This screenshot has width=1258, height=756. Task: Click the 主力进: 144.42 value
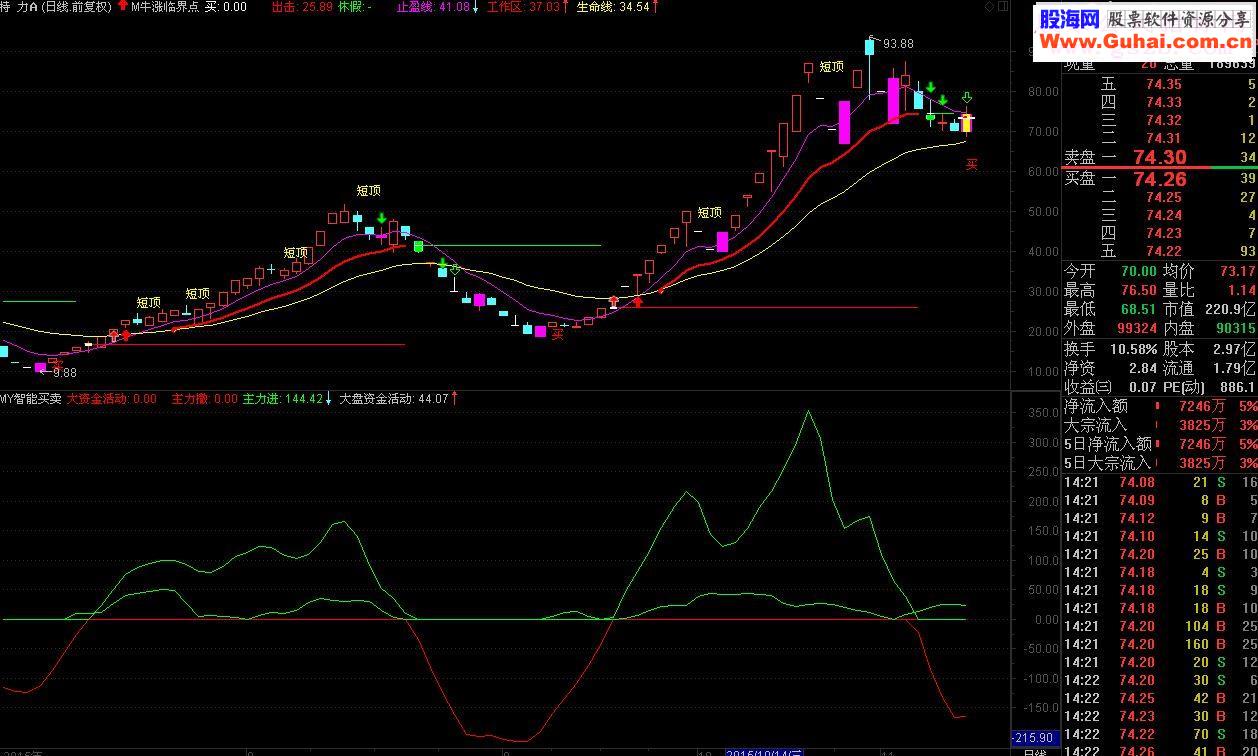point(283,398)
